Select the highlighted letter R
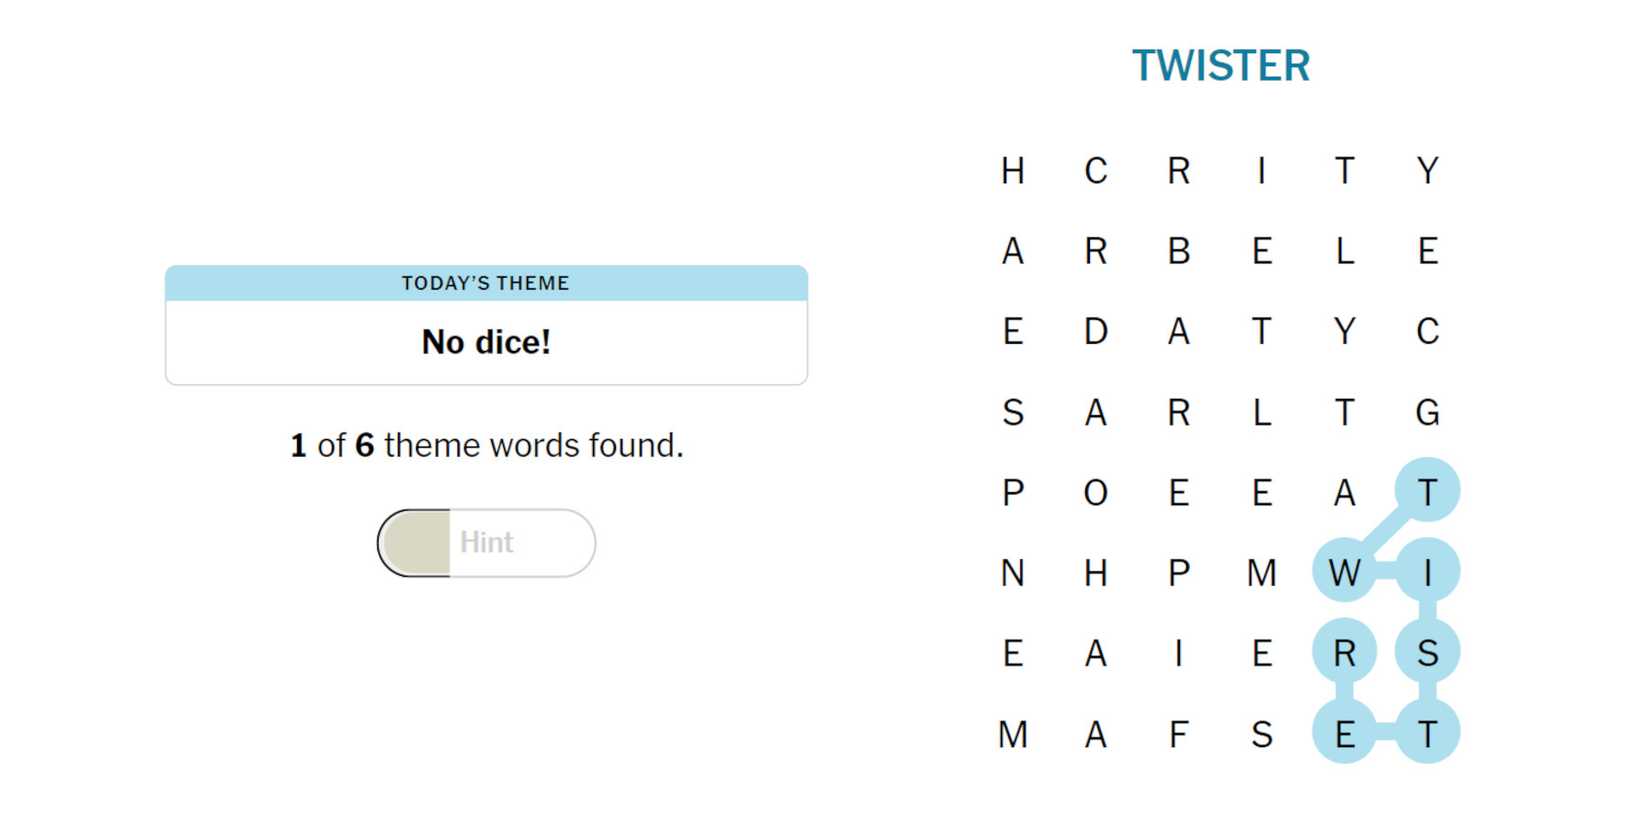The height and width of the screenshot is (825, 1650). [1344, 653]
